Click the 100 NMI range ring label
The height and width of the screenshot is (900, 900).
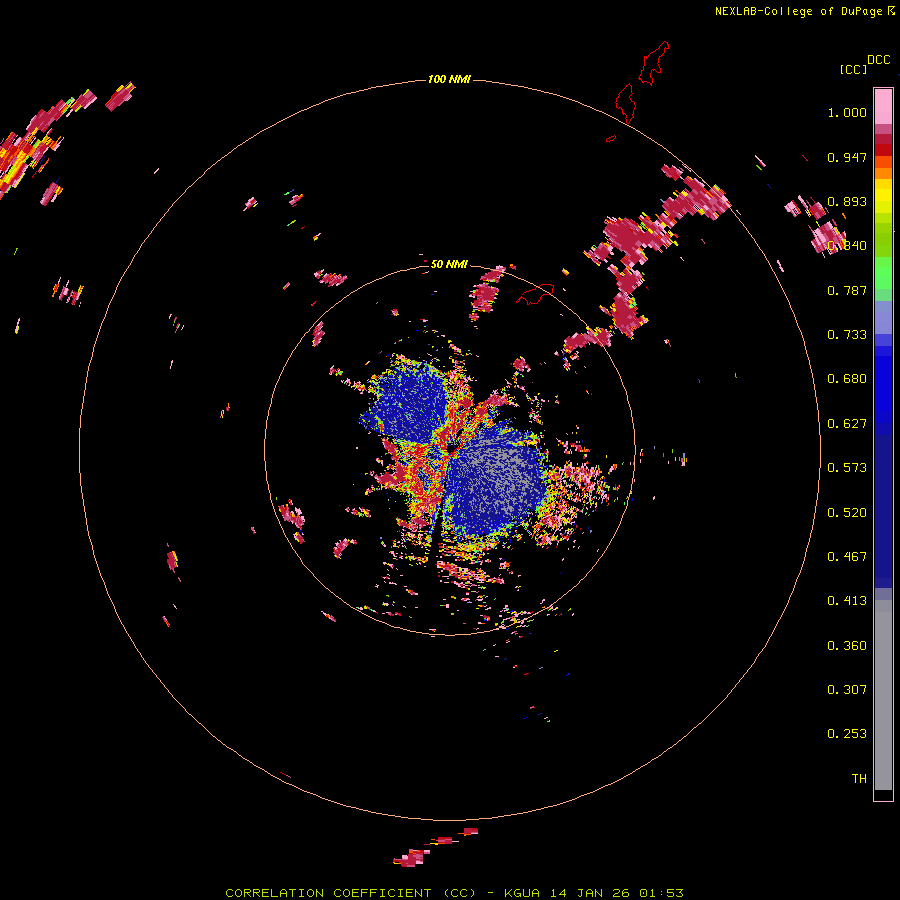click(449, 79)
